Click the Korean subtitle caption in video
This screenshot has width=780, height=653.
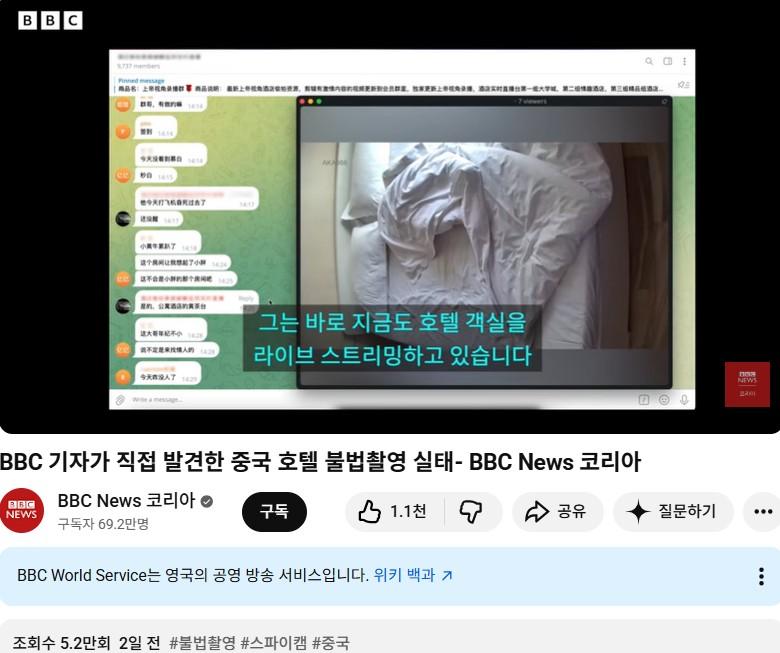coord(392,339)
